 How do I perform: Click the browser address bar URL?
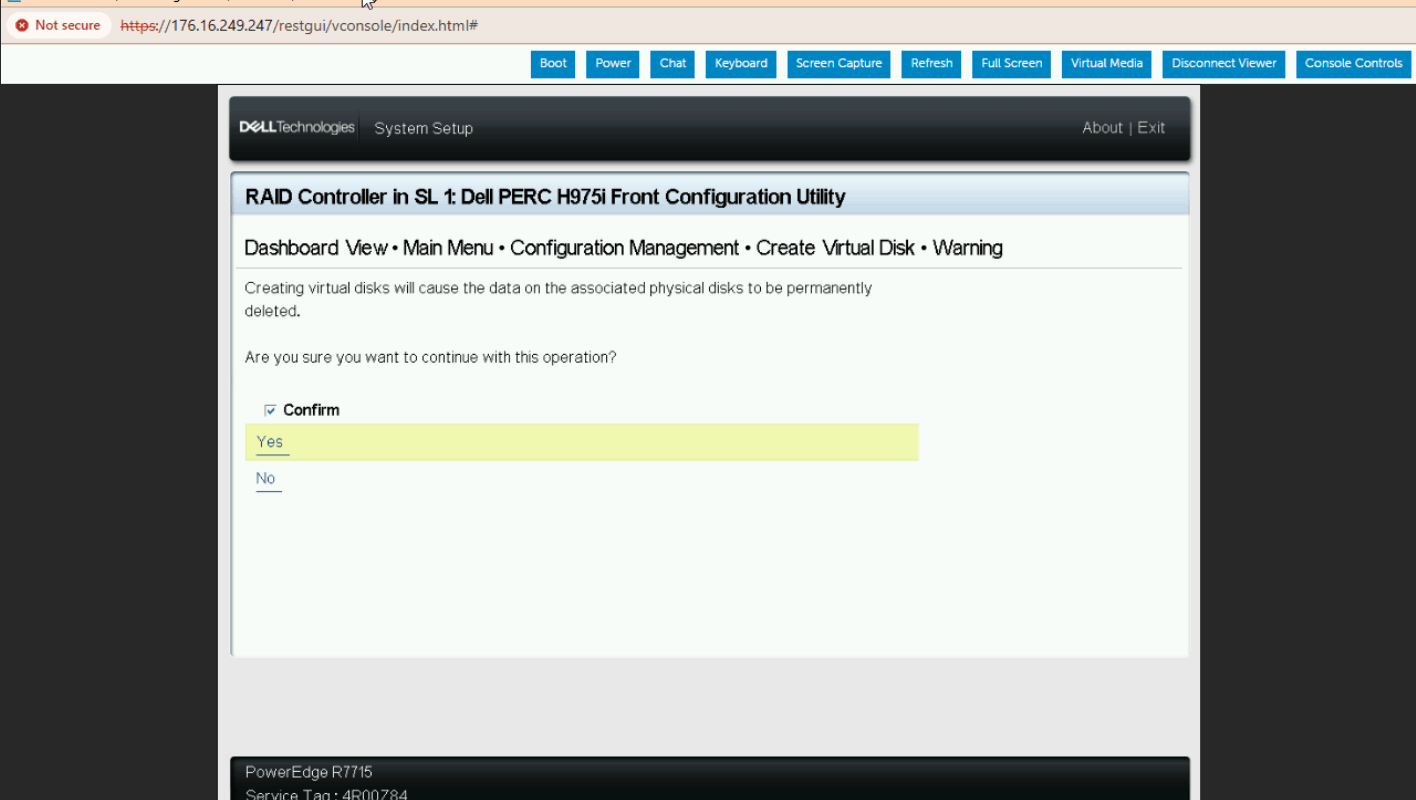tap(300, 25)
